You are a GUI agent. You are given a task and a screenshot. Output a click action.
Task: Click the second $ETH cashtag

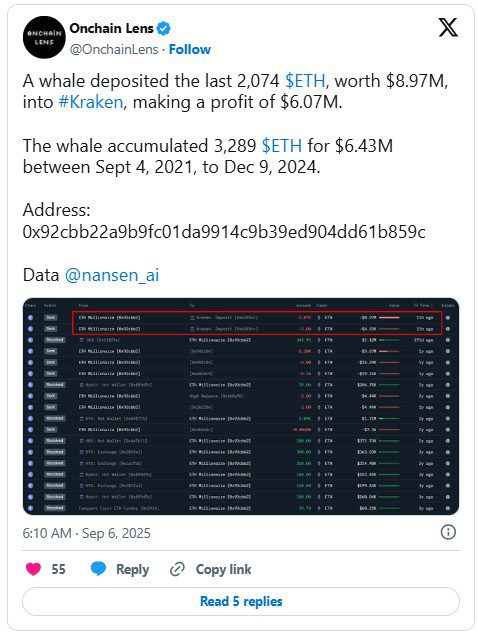pyautogui.click(x=282, y=146)
